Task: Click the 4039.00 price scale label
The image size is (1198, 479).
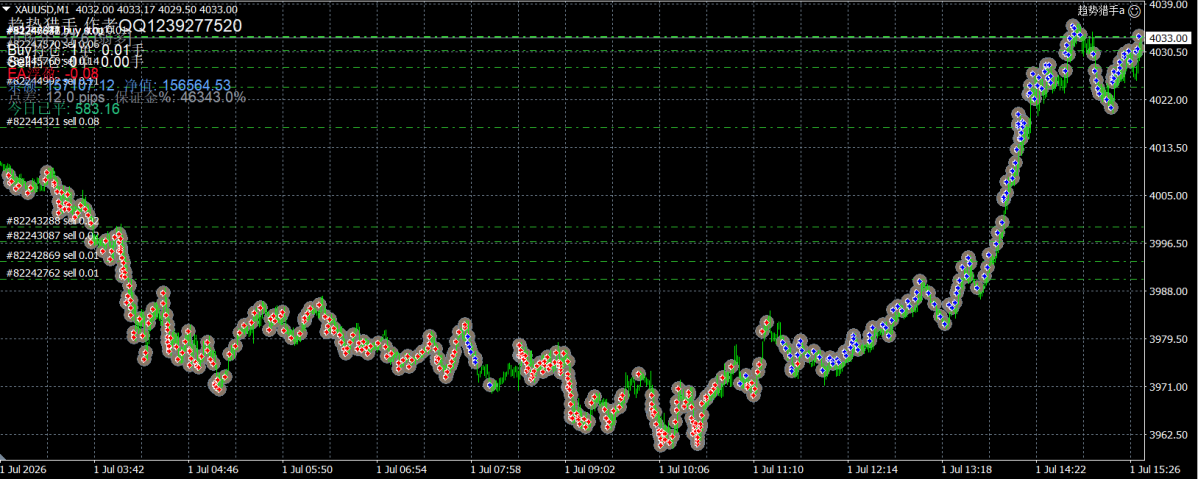Action: click(x=1168, y=5)
